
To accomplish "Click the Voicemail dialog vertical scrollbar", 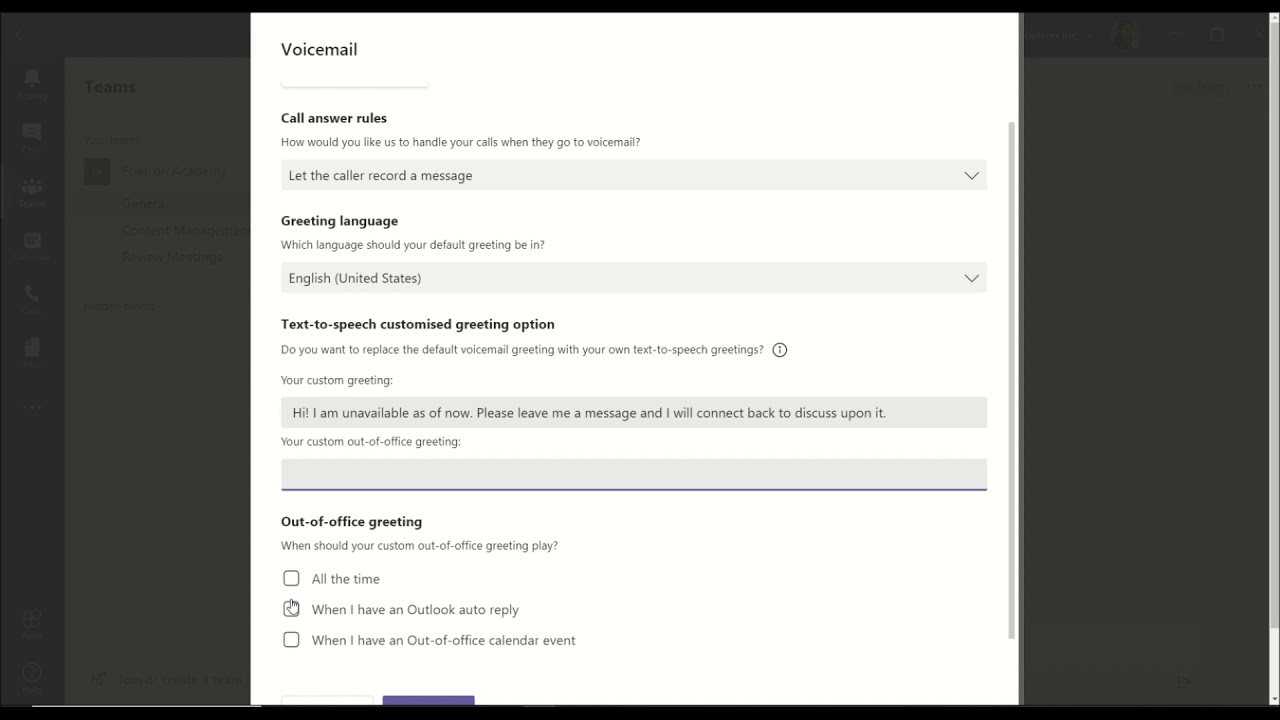I will pyautogui.click(x=1011, y=380).
